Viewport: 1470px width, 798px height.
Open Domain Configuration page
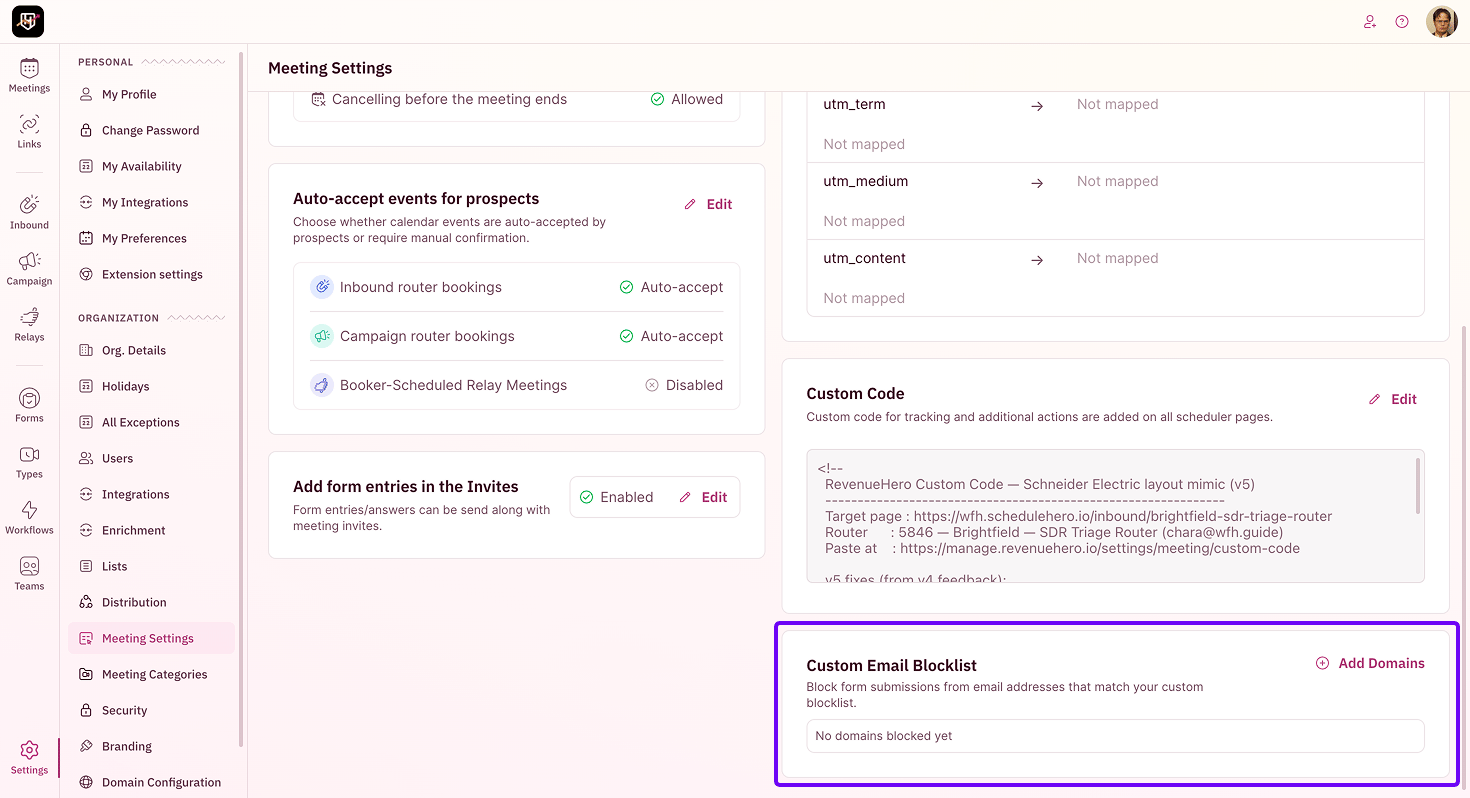(x=151, y=782)
